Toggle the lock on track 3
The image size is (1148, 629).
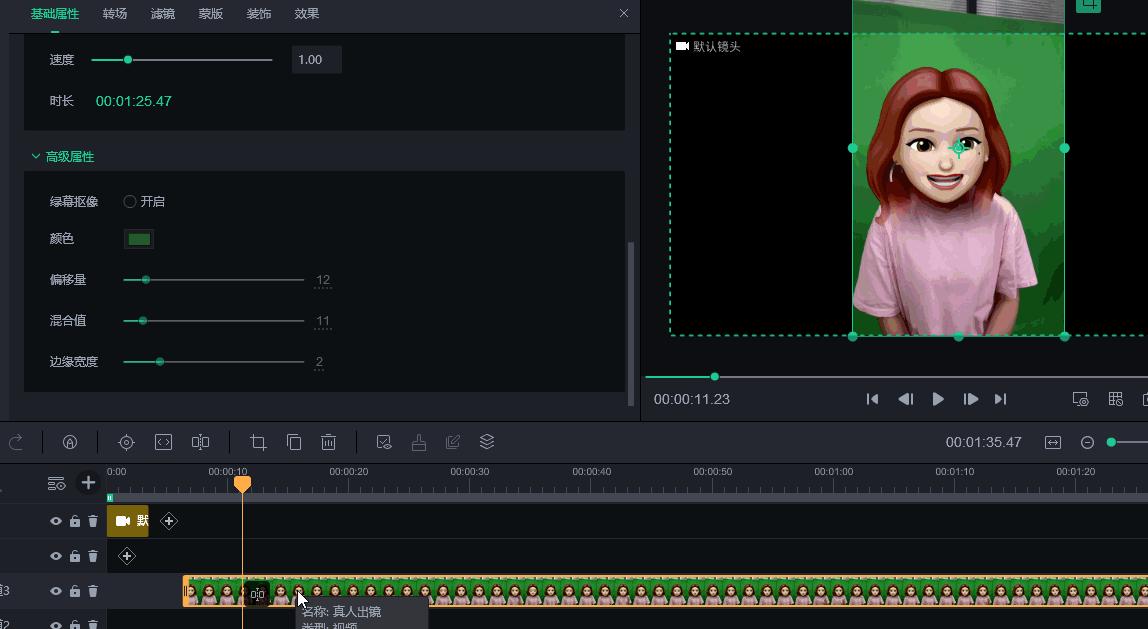coord(75,591)
